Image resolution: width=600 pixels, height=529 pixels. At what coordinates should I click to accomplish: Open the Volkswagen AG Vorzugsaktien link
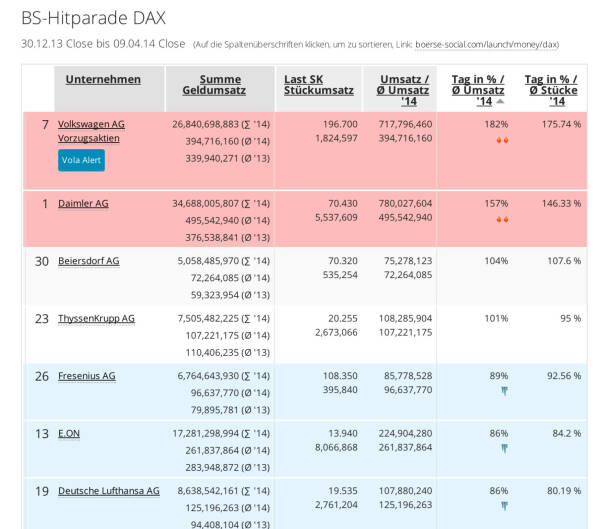click(x=91, y=131)
